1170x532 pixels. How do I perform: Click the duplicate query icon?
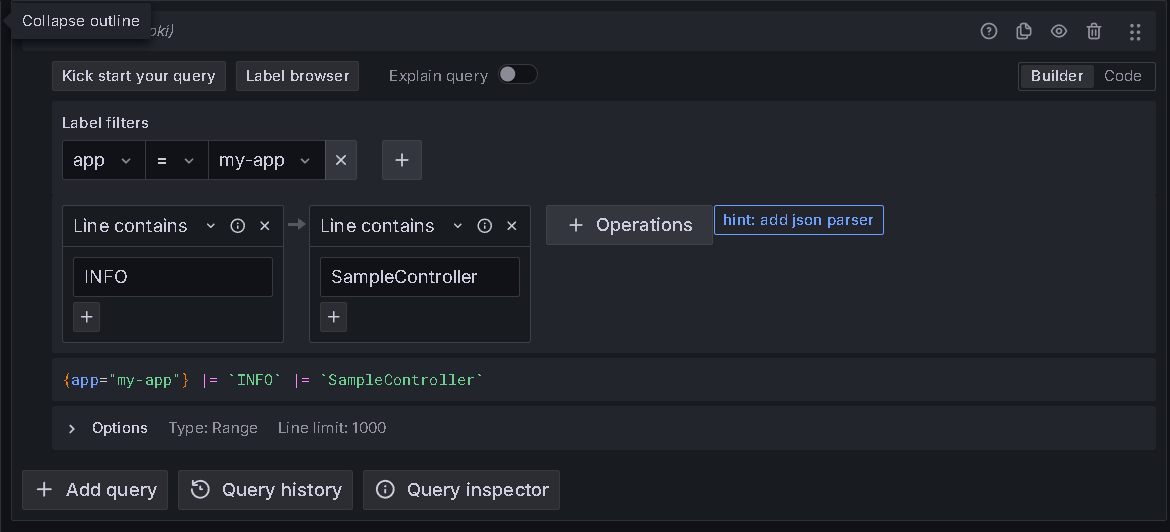pyautogui.click(x=1024, y=31)
